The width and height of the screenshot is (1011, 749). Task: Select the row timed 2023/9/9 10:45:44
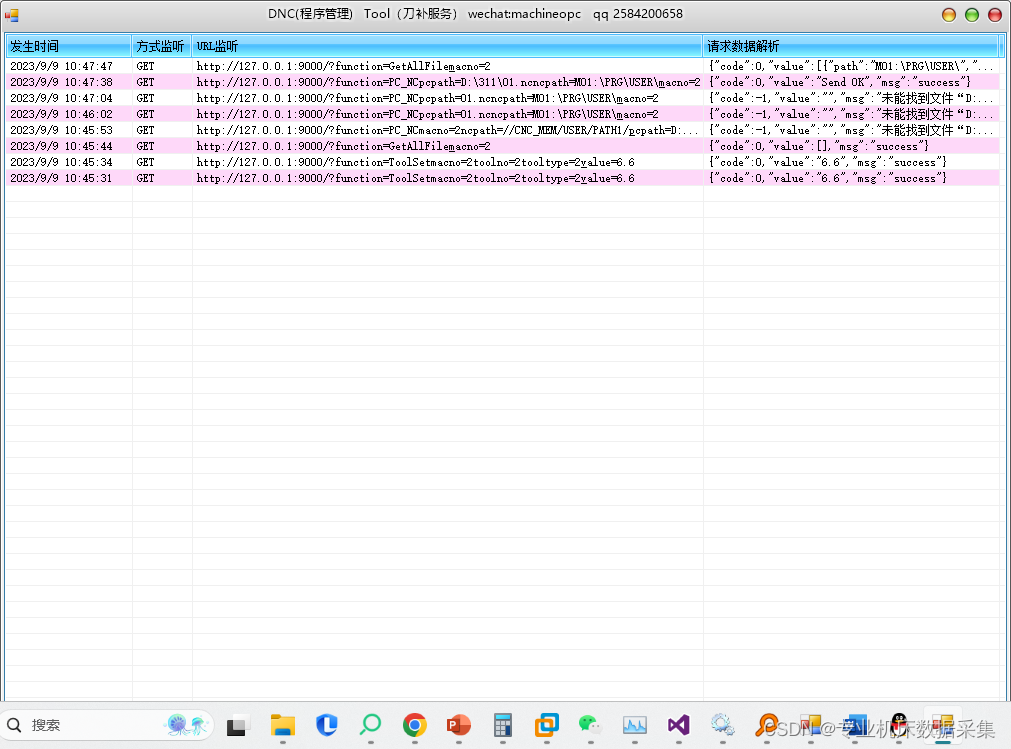click(x=503, y=146)
